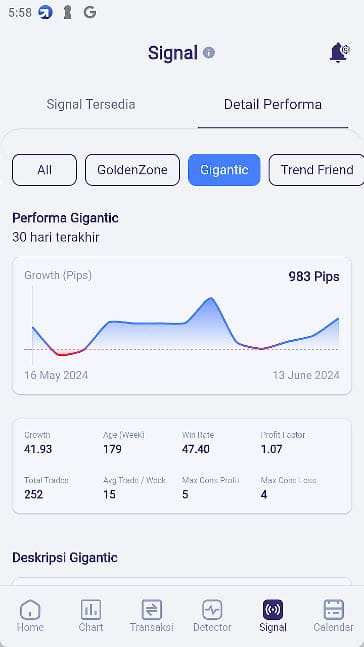Screen dimensions: 364x647
Task: Tap the info icon beside Signal title
Action: point(209,52)
